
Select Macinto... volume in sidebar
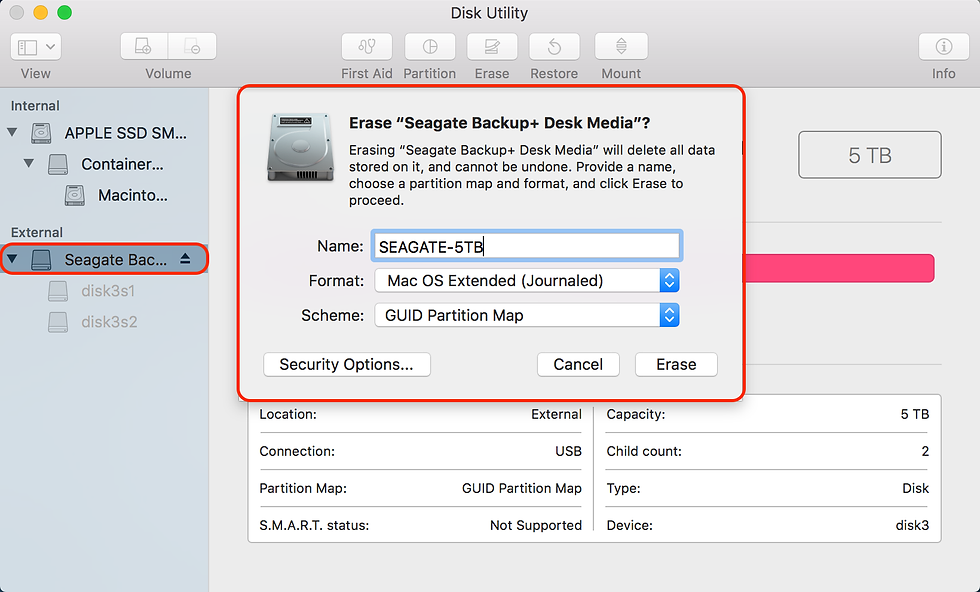(x=132, y=196)
